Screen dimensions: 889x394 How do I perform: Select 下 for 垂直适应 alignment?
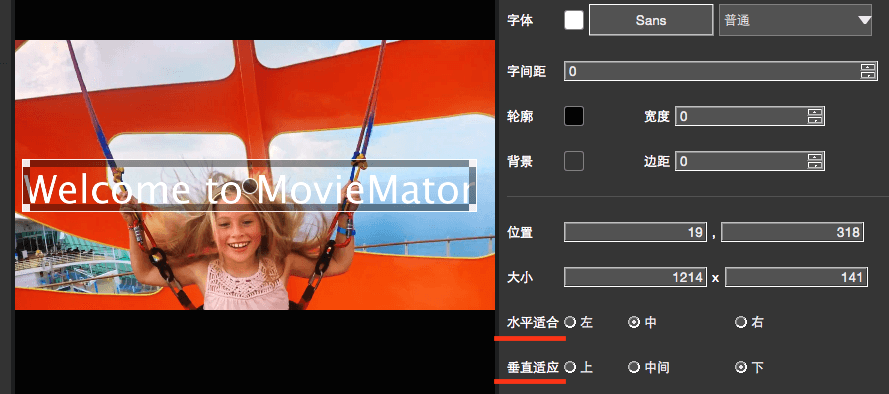coord(741,367)
